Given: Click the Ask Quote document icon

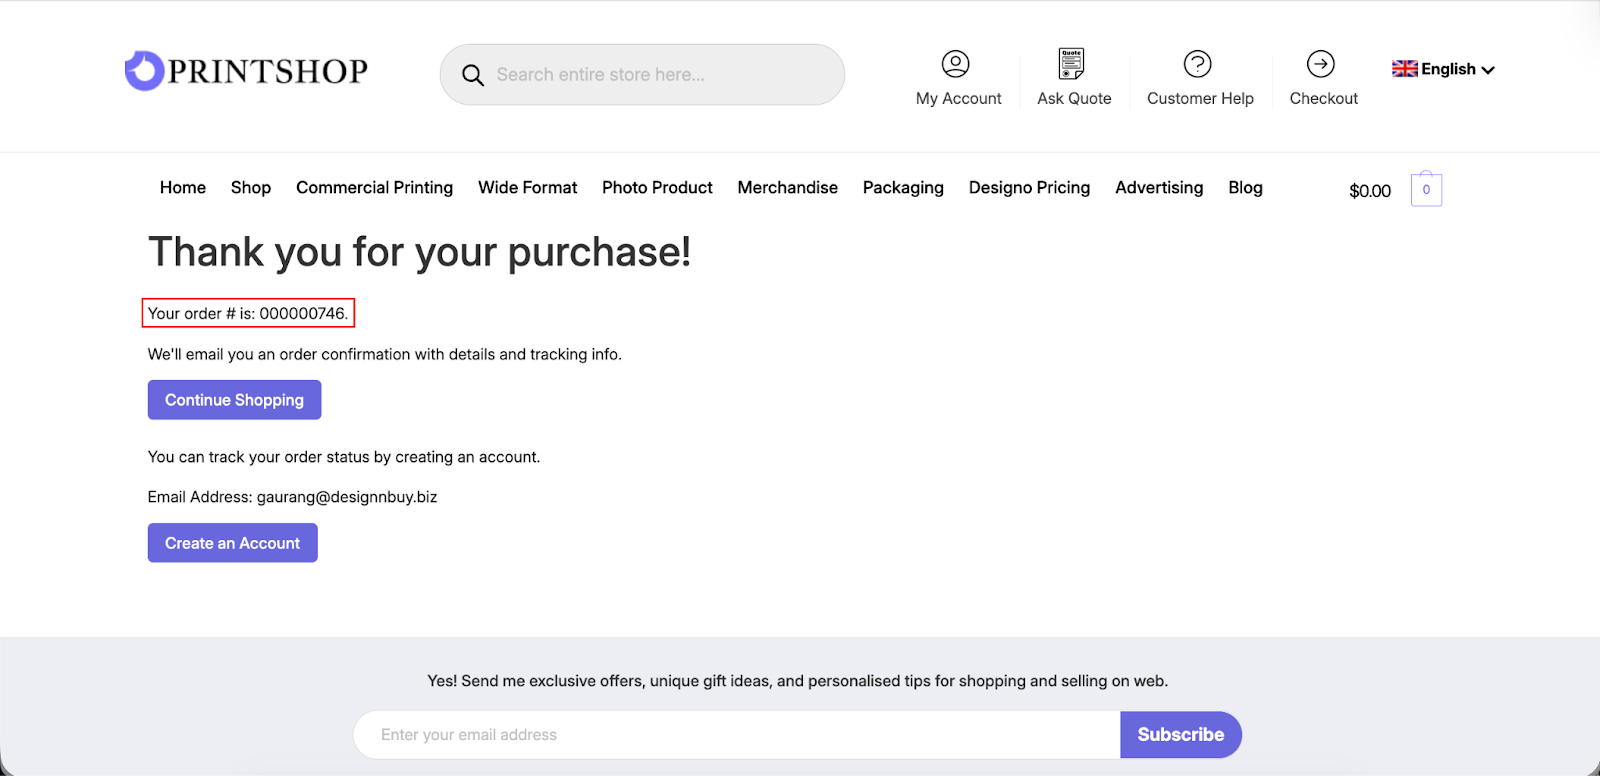Looking at the screenshot, I should click(1071, 64).
